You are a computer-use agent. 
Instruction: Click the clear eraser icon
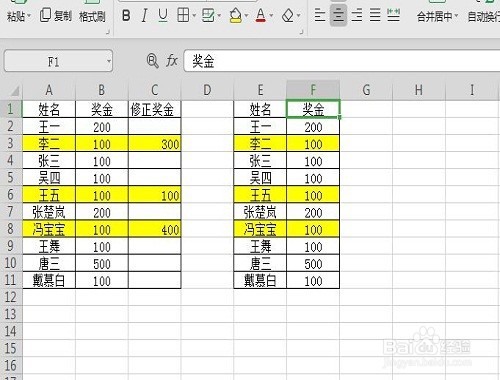pos(288,15)
